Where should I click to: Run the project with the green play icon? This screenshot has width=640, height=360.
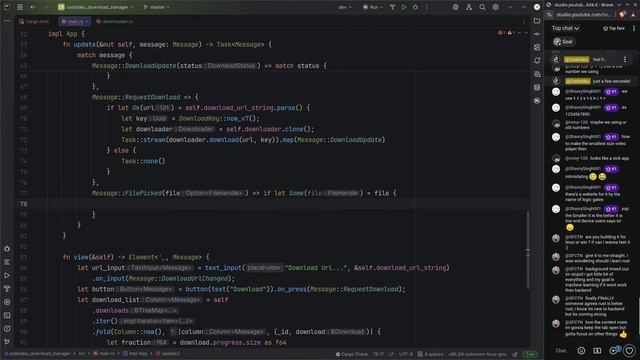click(404, 7)
